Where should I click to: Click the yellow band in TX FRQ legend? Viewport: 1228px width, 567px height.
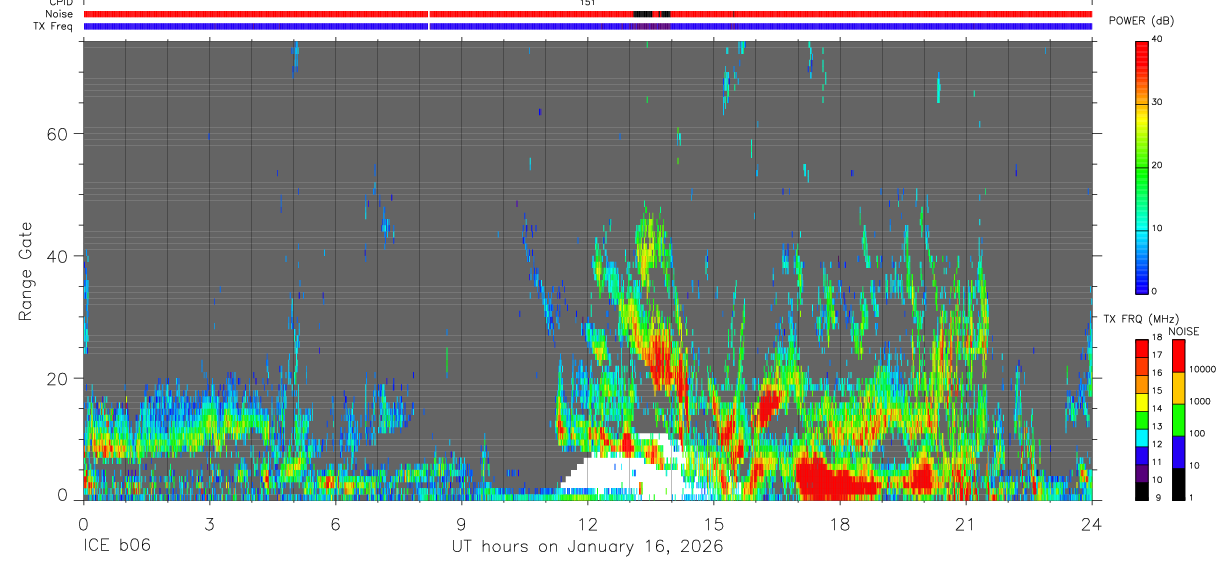coord(1142,402)
